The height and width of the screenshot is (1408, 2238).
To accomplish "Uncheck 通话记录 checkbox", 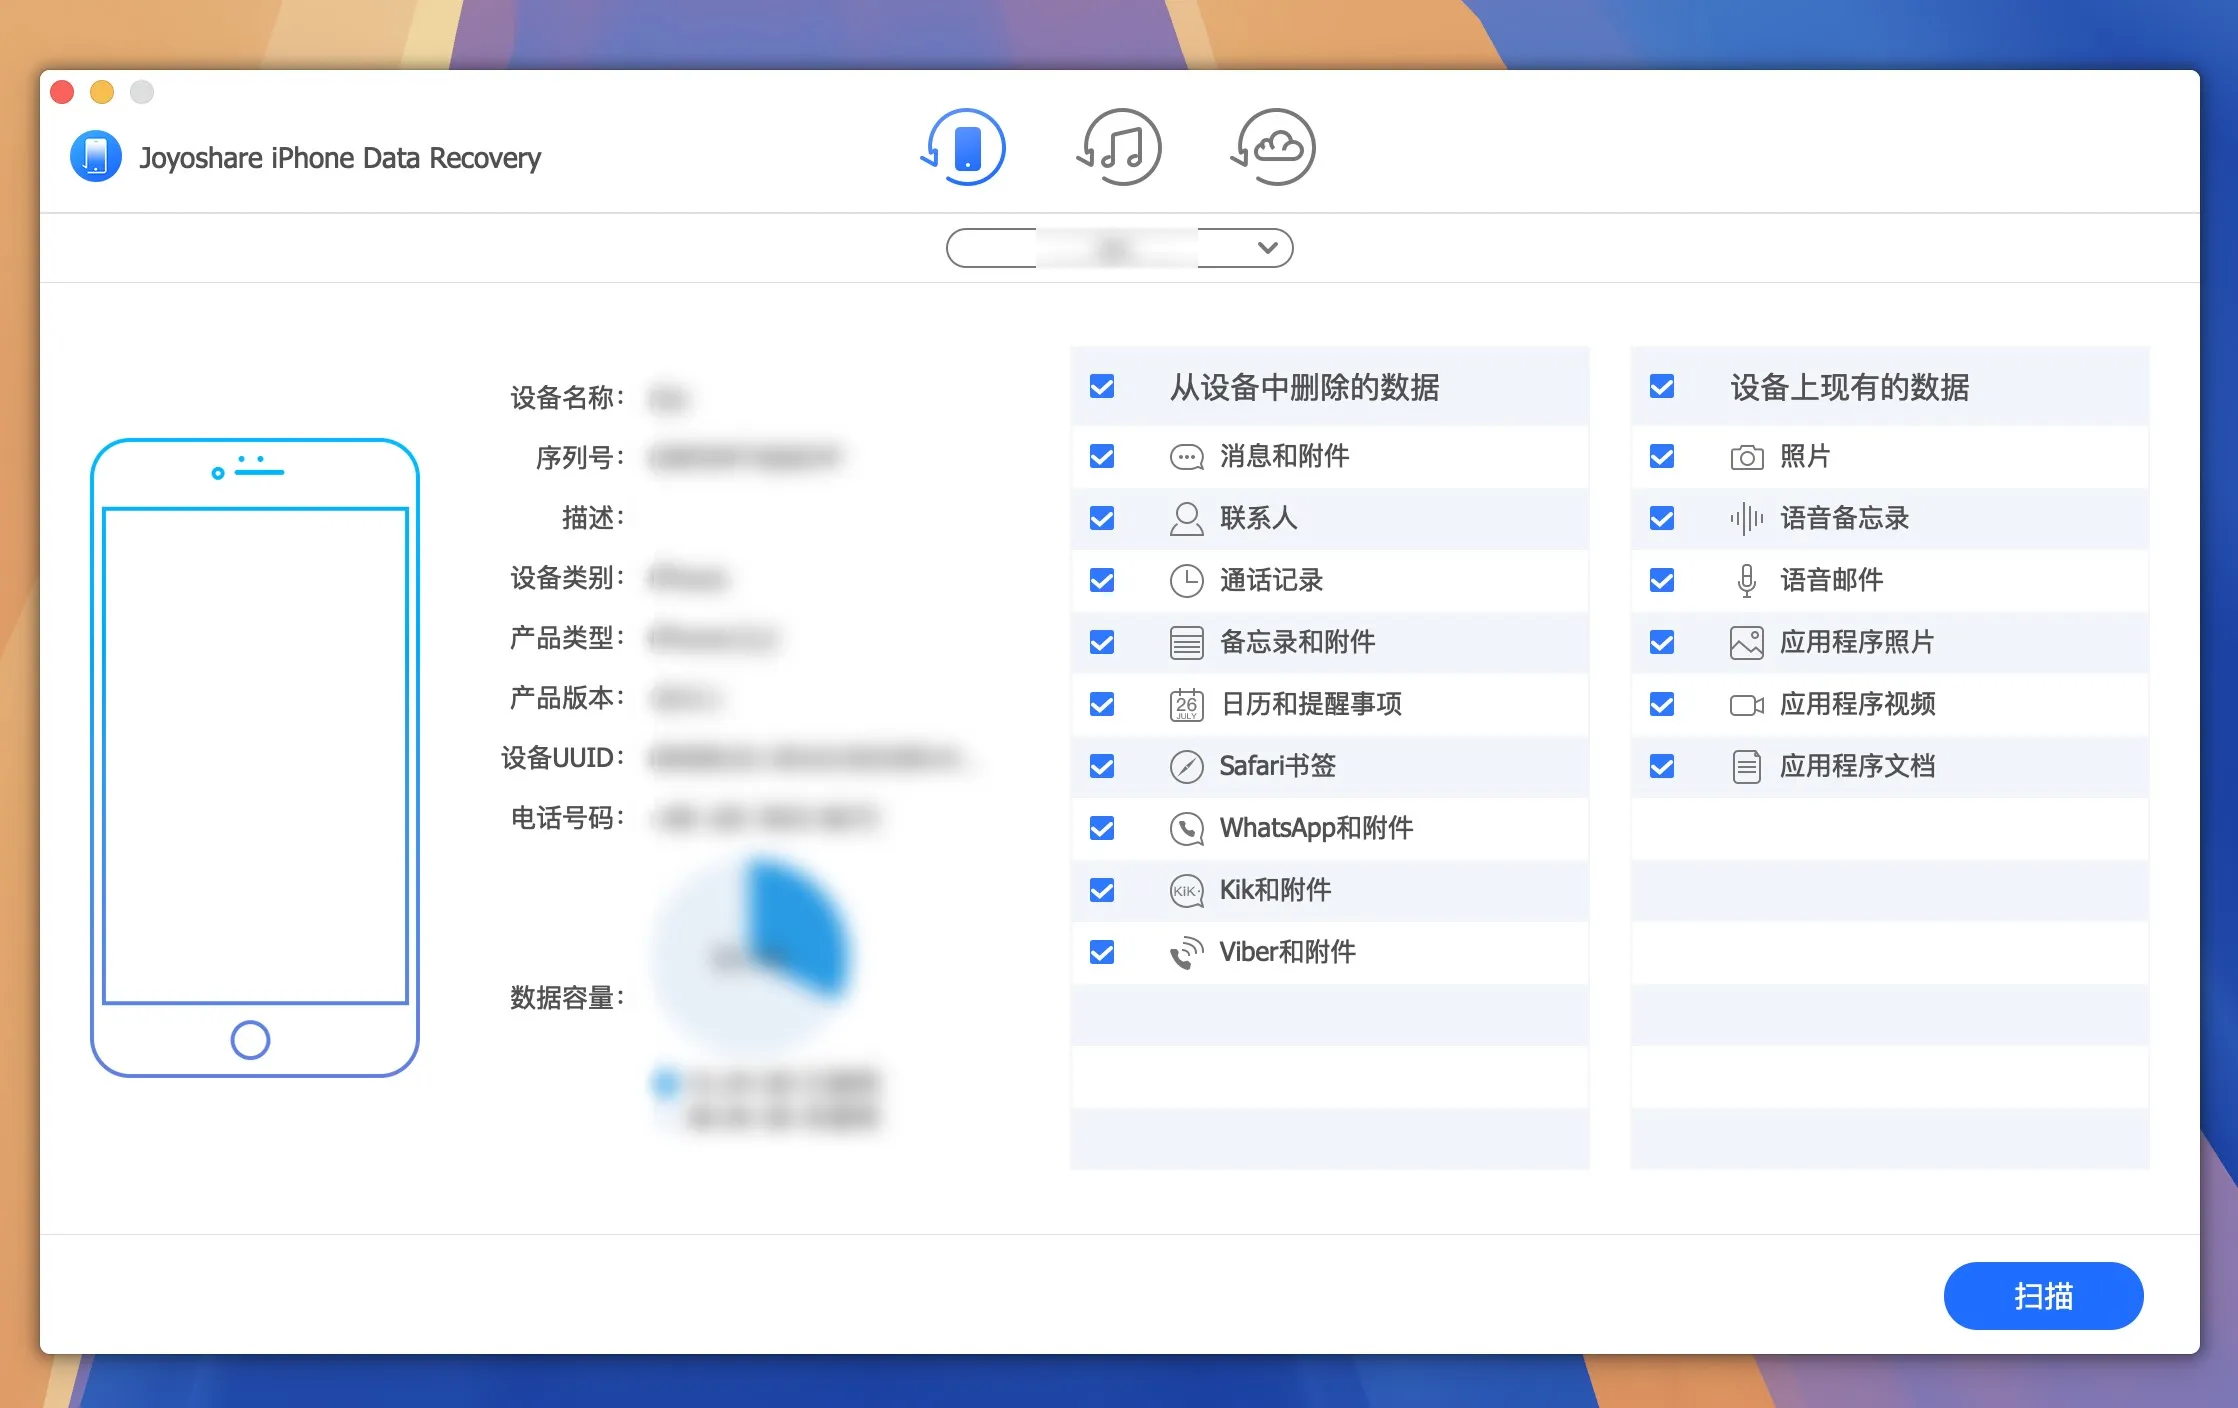I will (x=1102, y=580).
